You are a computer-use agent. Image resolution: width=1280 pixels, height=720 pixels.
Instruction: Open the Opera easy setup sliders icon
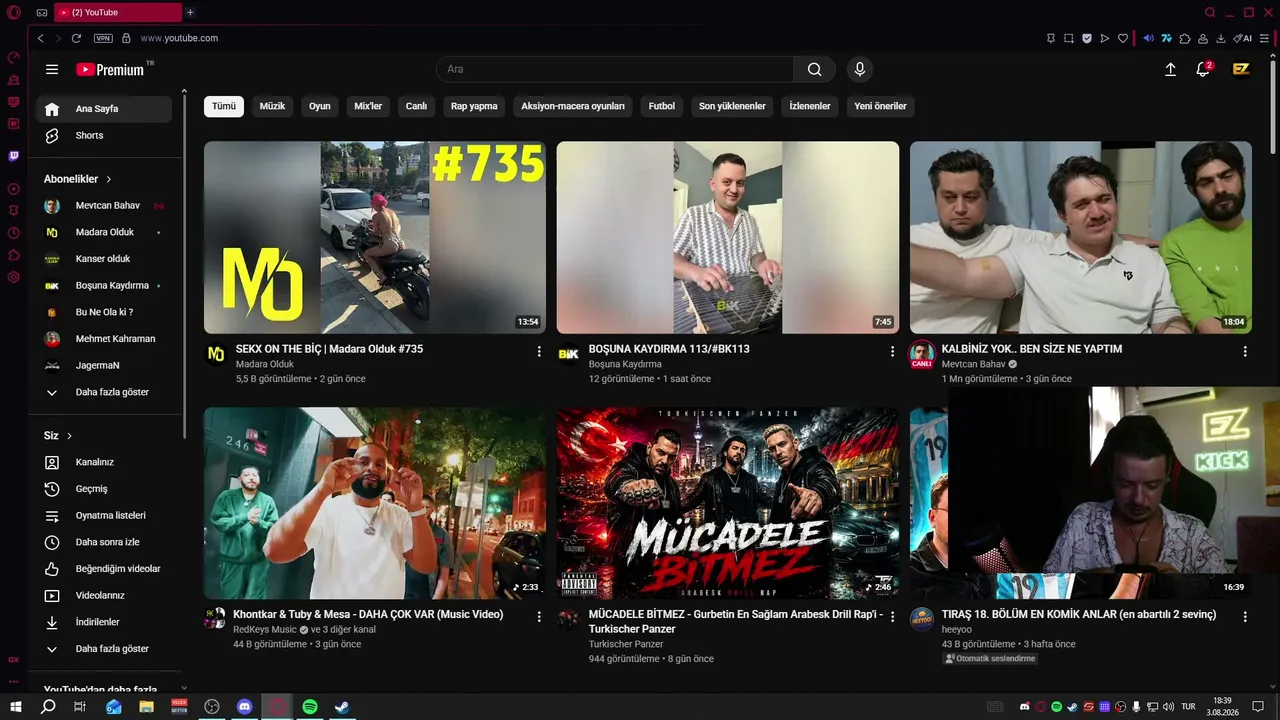(1264, 38)
